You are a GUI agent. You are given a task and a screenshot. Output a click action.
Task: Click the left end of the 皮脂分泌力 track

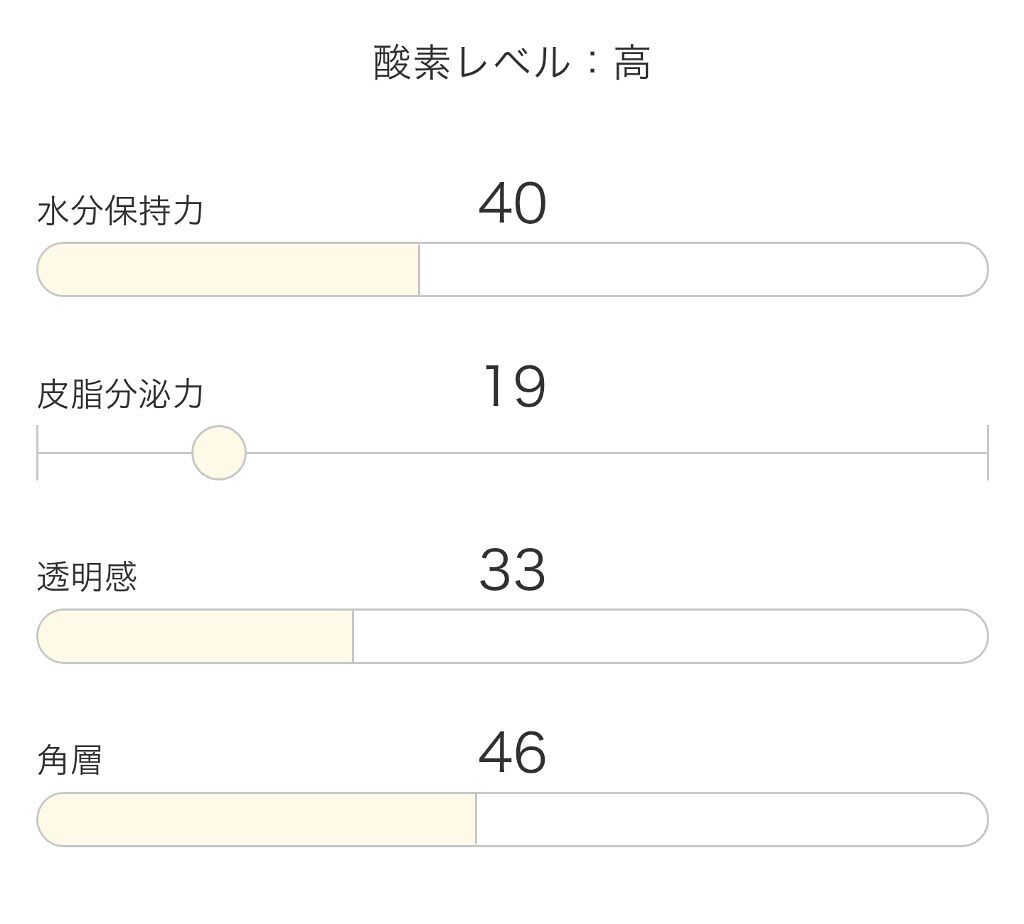coord(38,454)
